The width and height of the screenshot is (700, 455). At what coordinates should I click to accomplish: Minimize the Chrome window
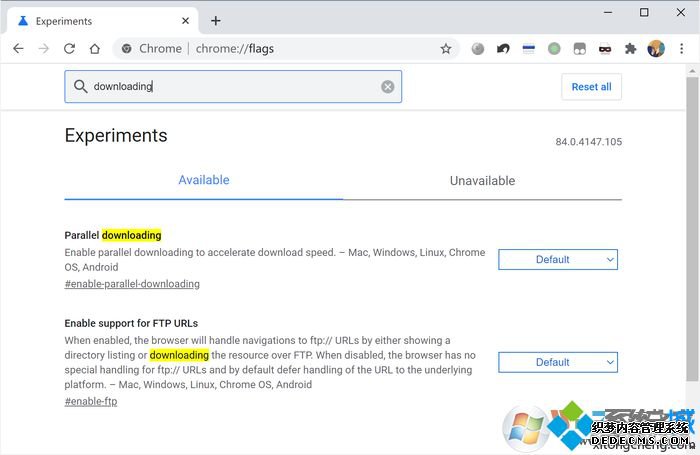(608, 13)
